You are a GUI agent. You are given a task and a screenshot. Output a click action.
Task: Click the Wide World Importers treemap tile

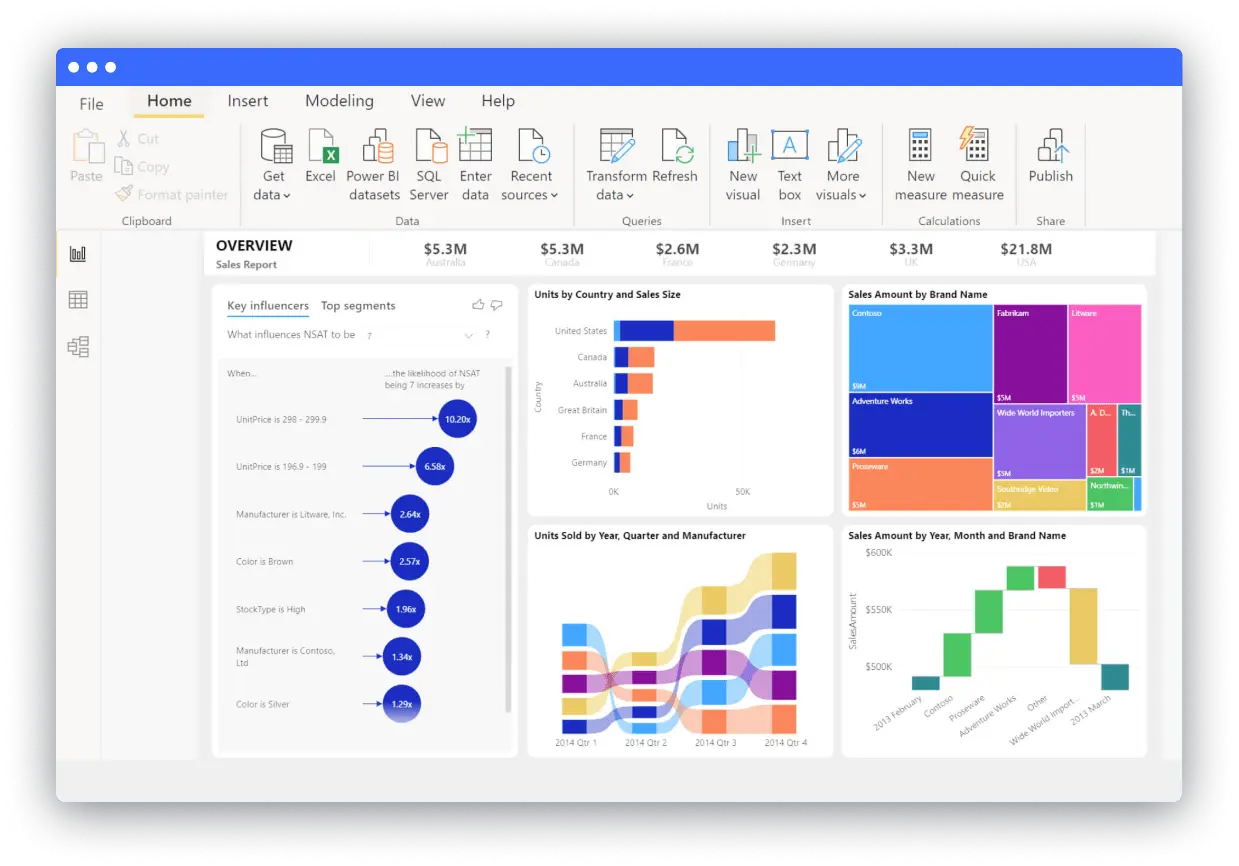click(1040, 442)
